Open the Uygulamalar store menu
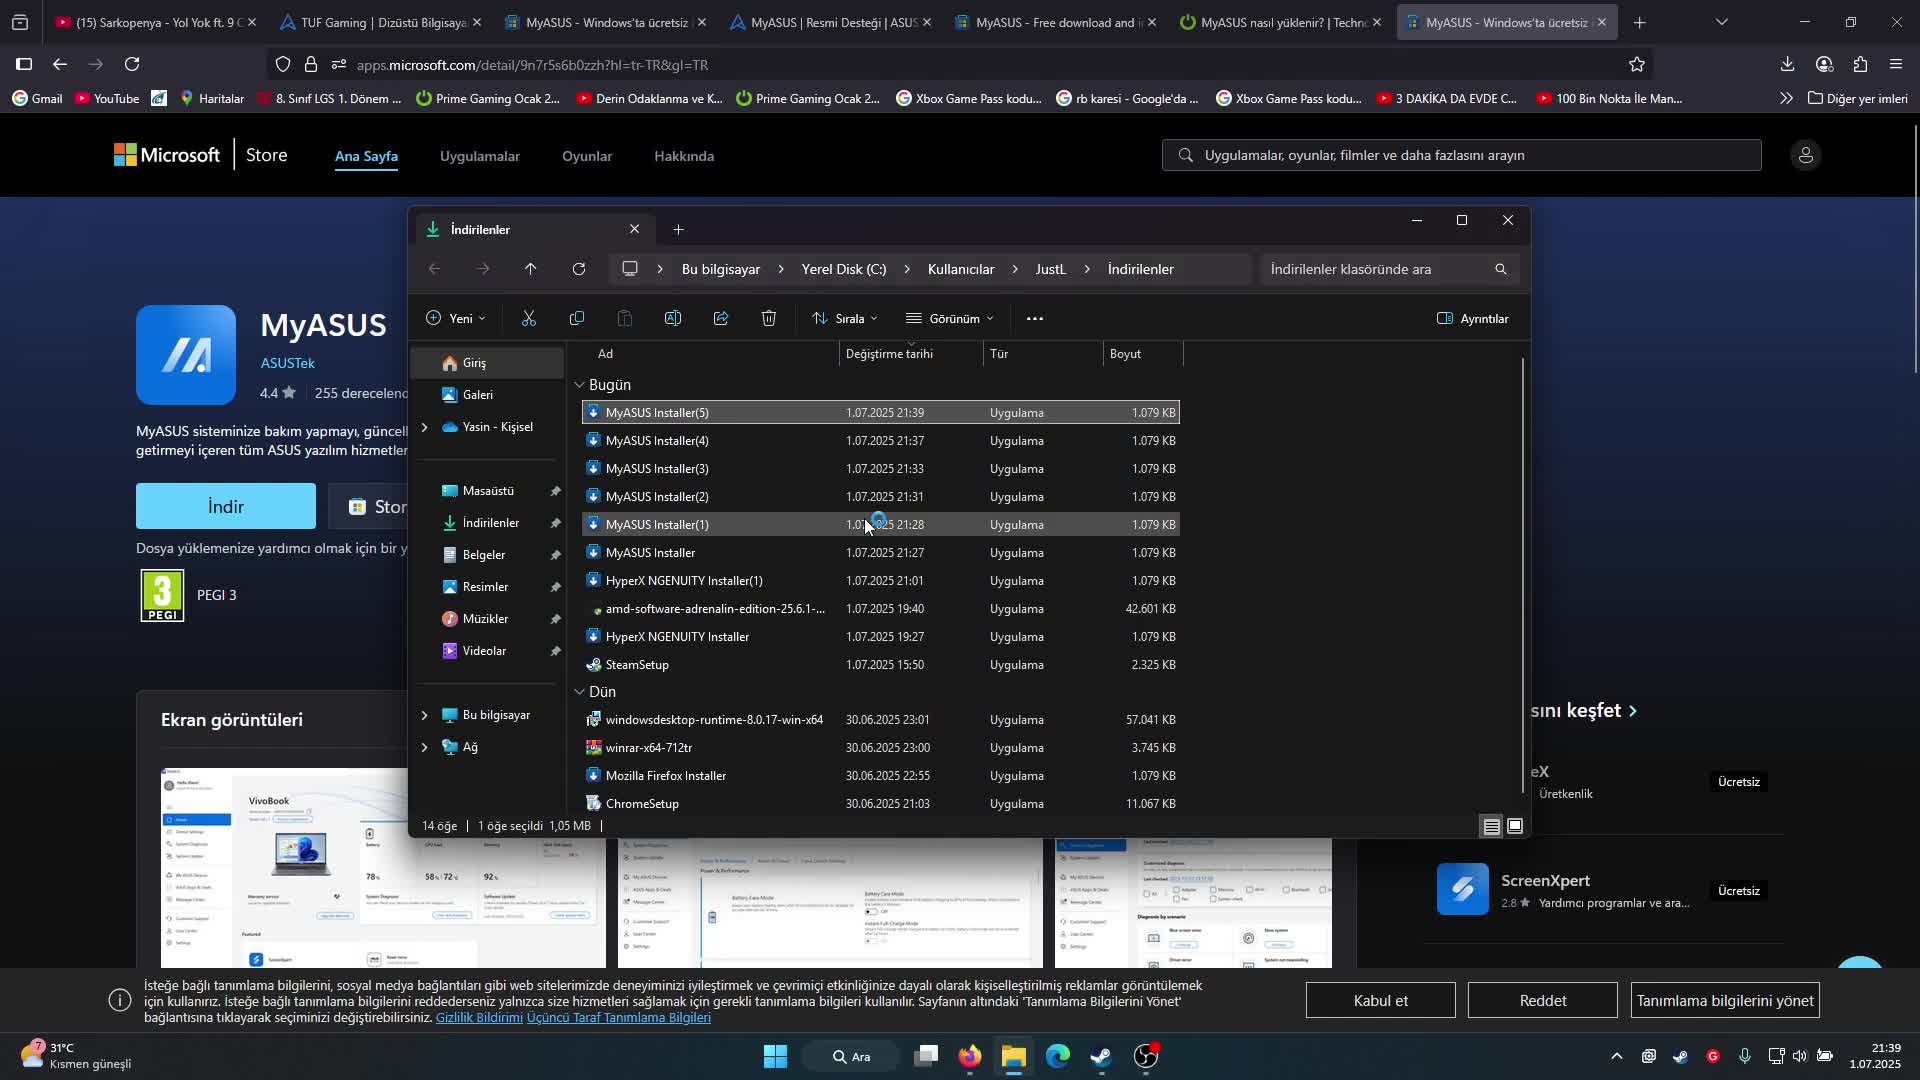 (x=480, y=156)
